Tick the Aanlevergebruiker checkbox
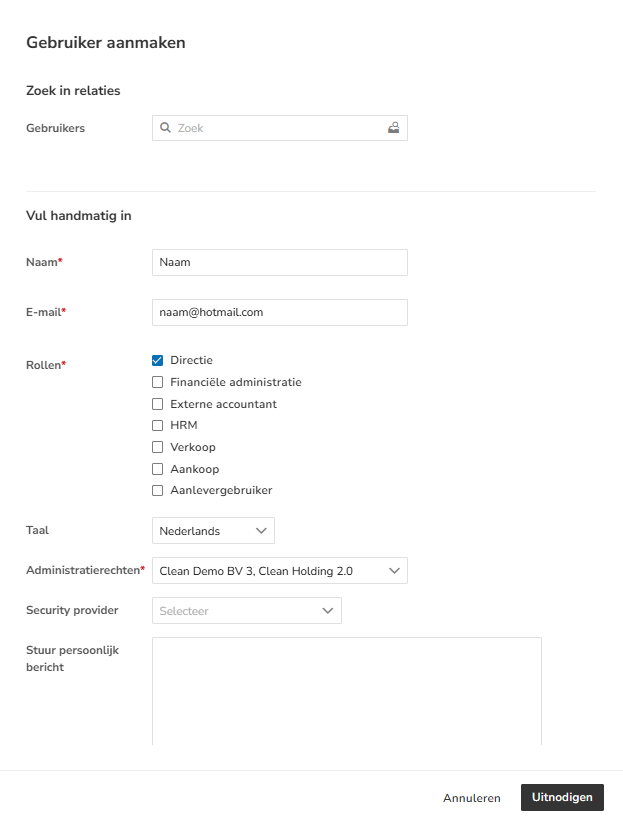 coord(157,491)
